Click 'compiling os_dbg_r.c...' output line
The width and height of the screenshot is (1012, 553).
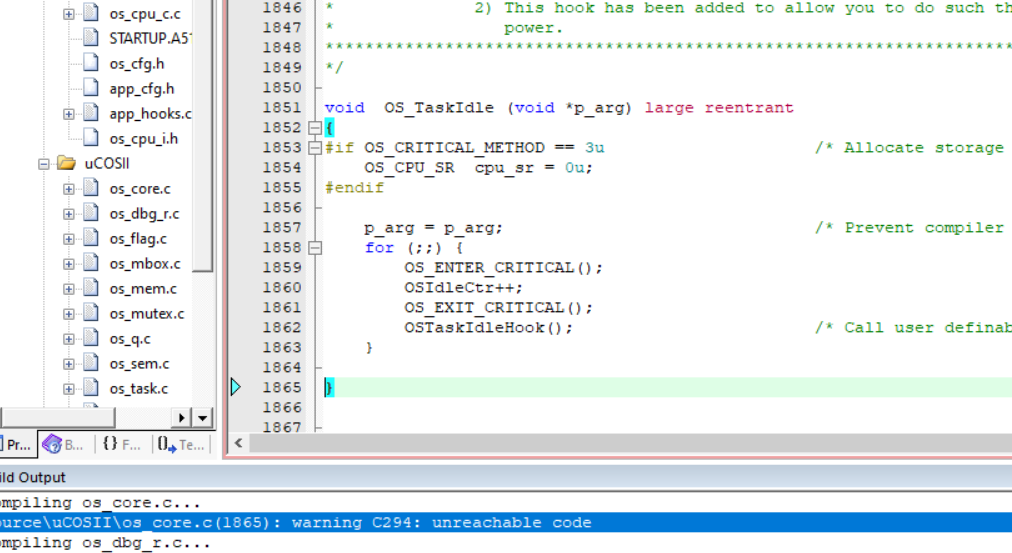(105, 543)
